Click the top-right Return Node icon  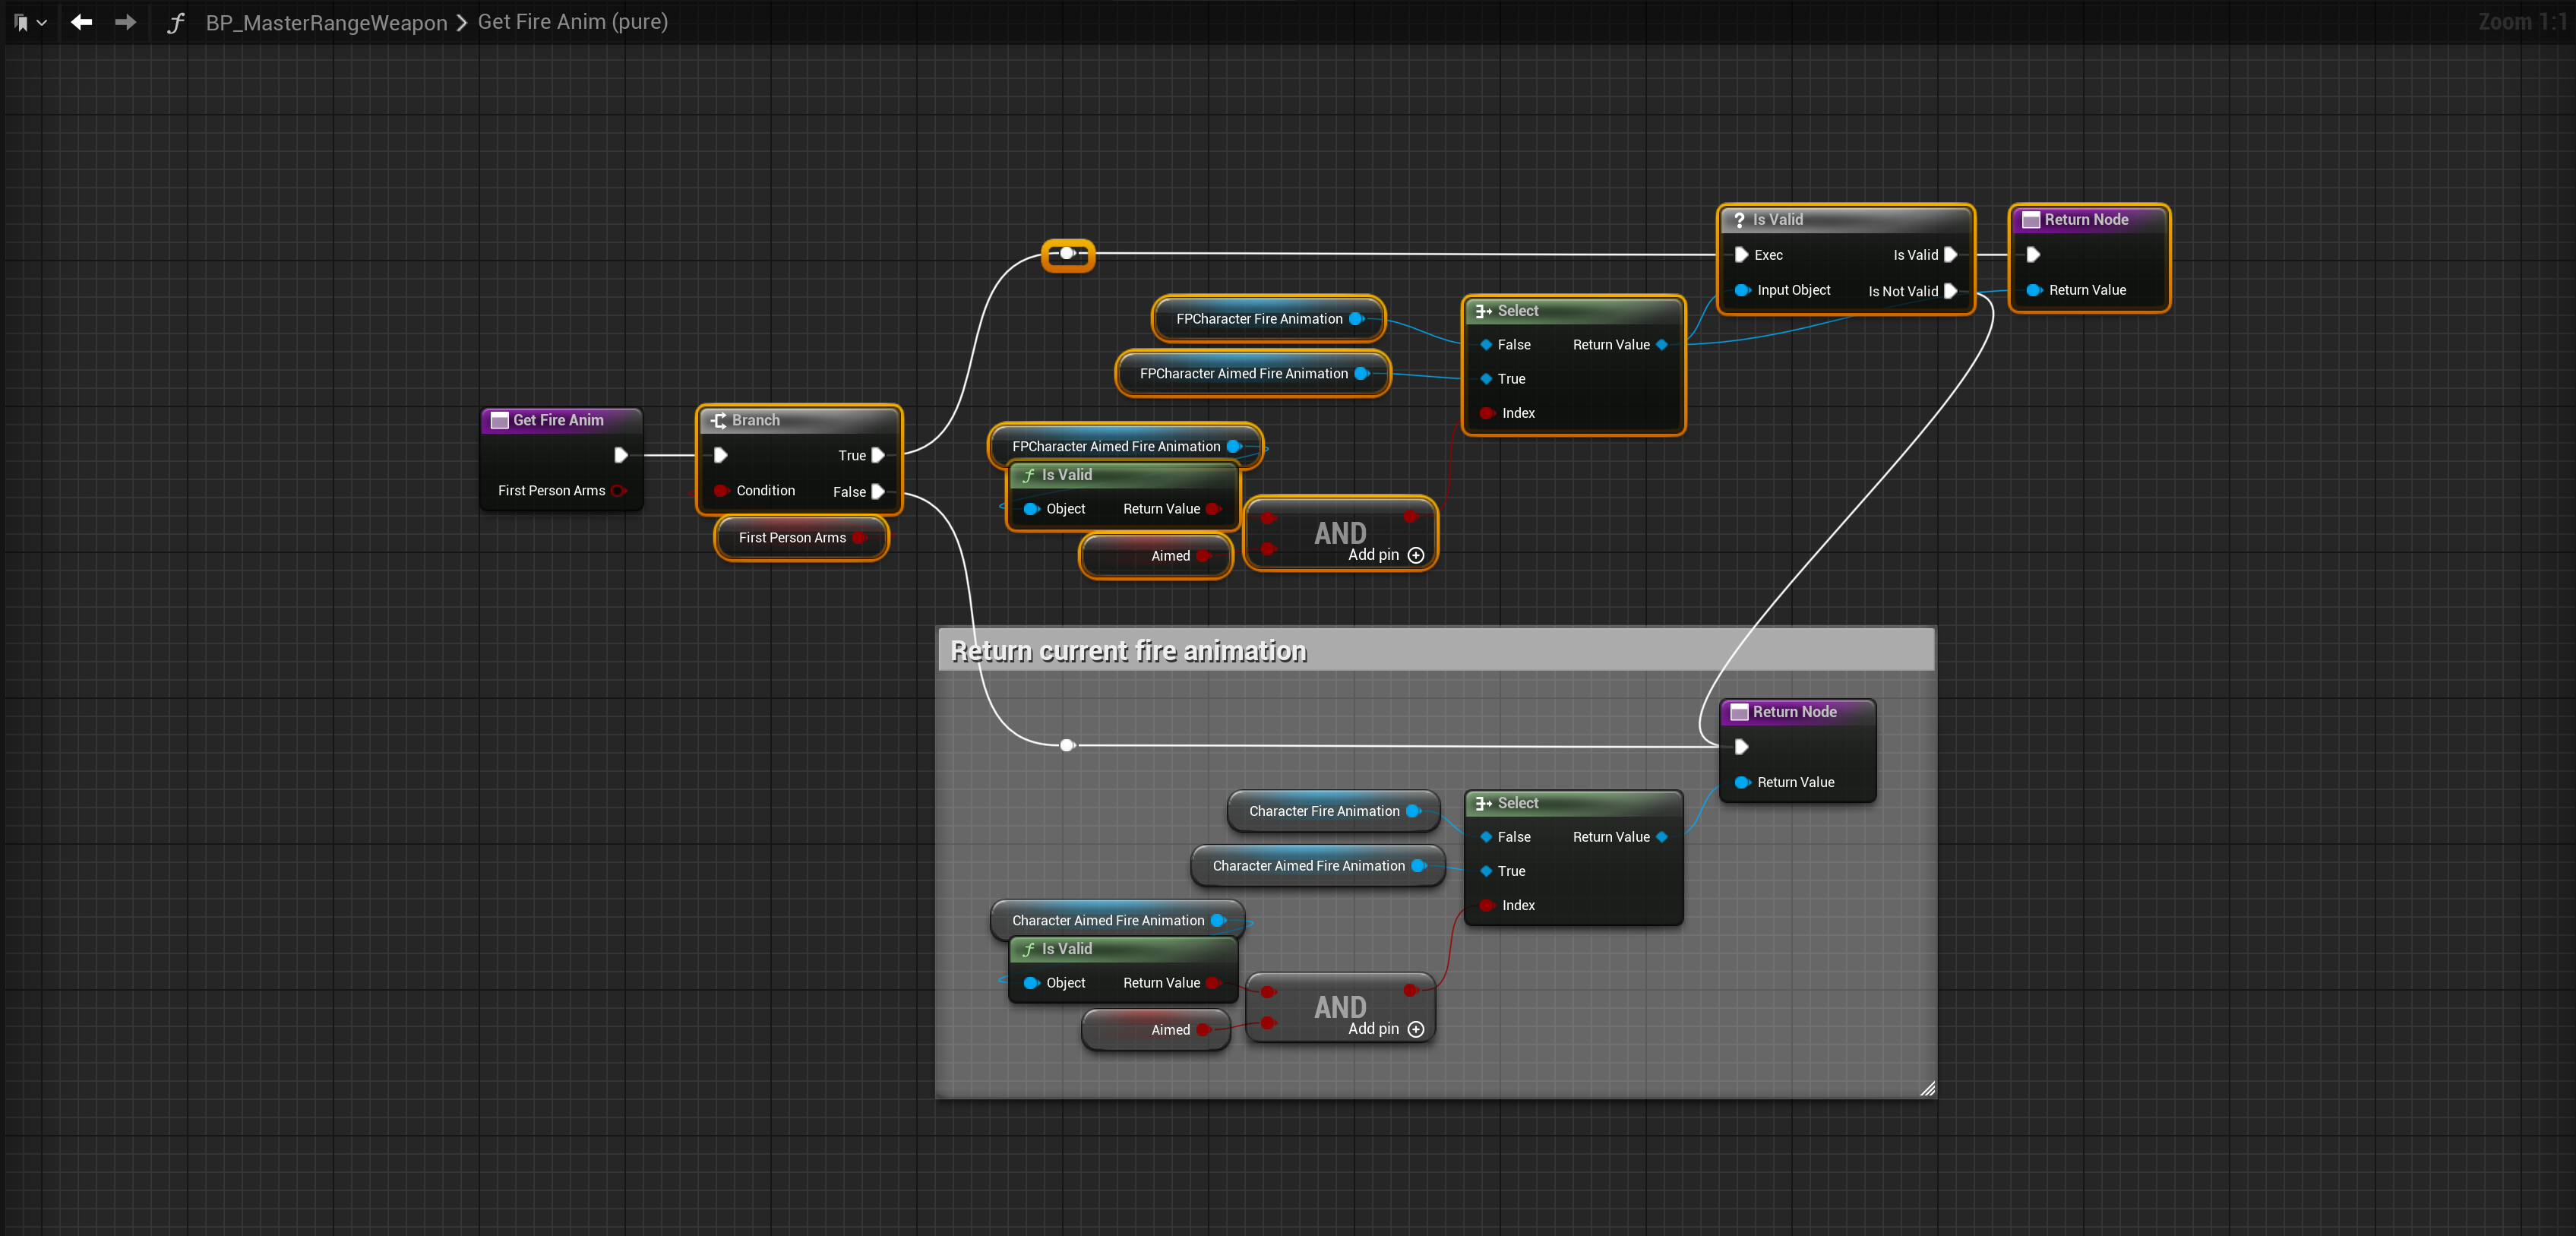tap(2030, 220)
